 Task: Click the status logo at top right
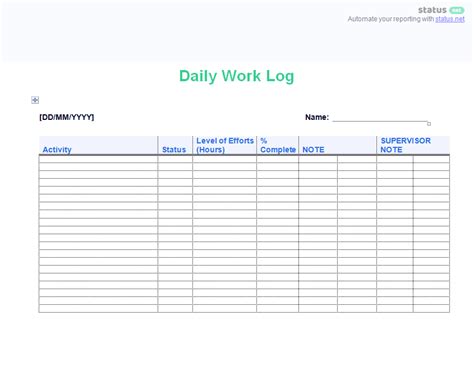(441, 10)
